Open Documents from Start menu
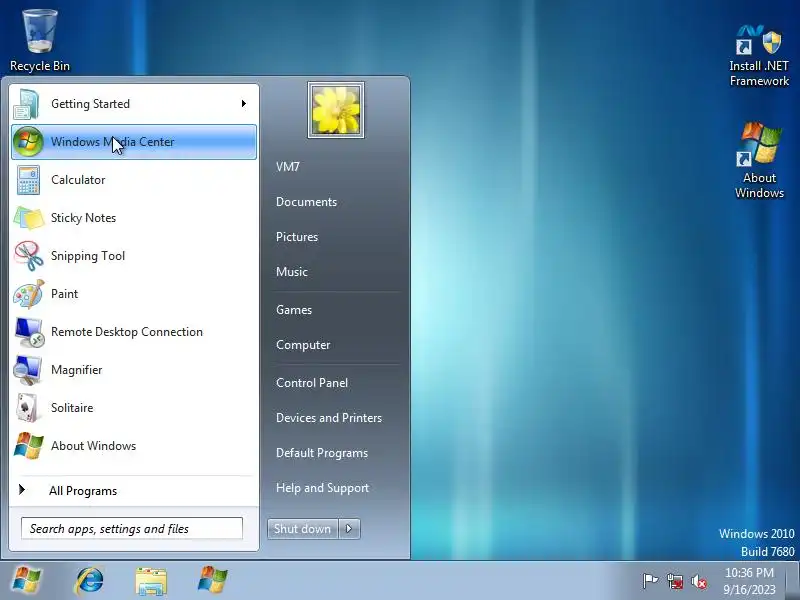Viewport: 800px width, 600px height. coord(306,202)
